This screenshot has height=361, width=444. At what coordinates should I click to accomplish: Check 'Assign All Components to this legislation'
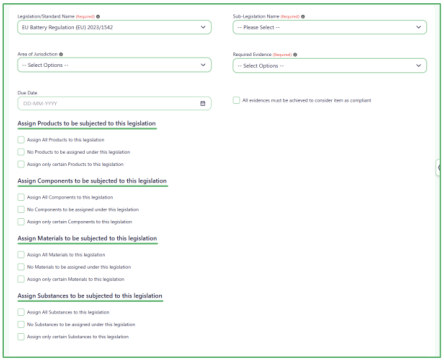pyautogui.click(x=21, y=197)
